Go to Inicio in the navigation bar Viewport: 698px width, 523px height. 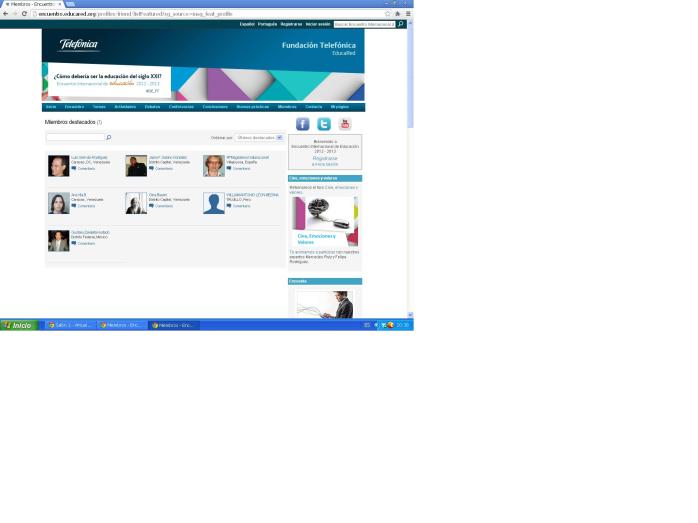(x=51, y=107)
